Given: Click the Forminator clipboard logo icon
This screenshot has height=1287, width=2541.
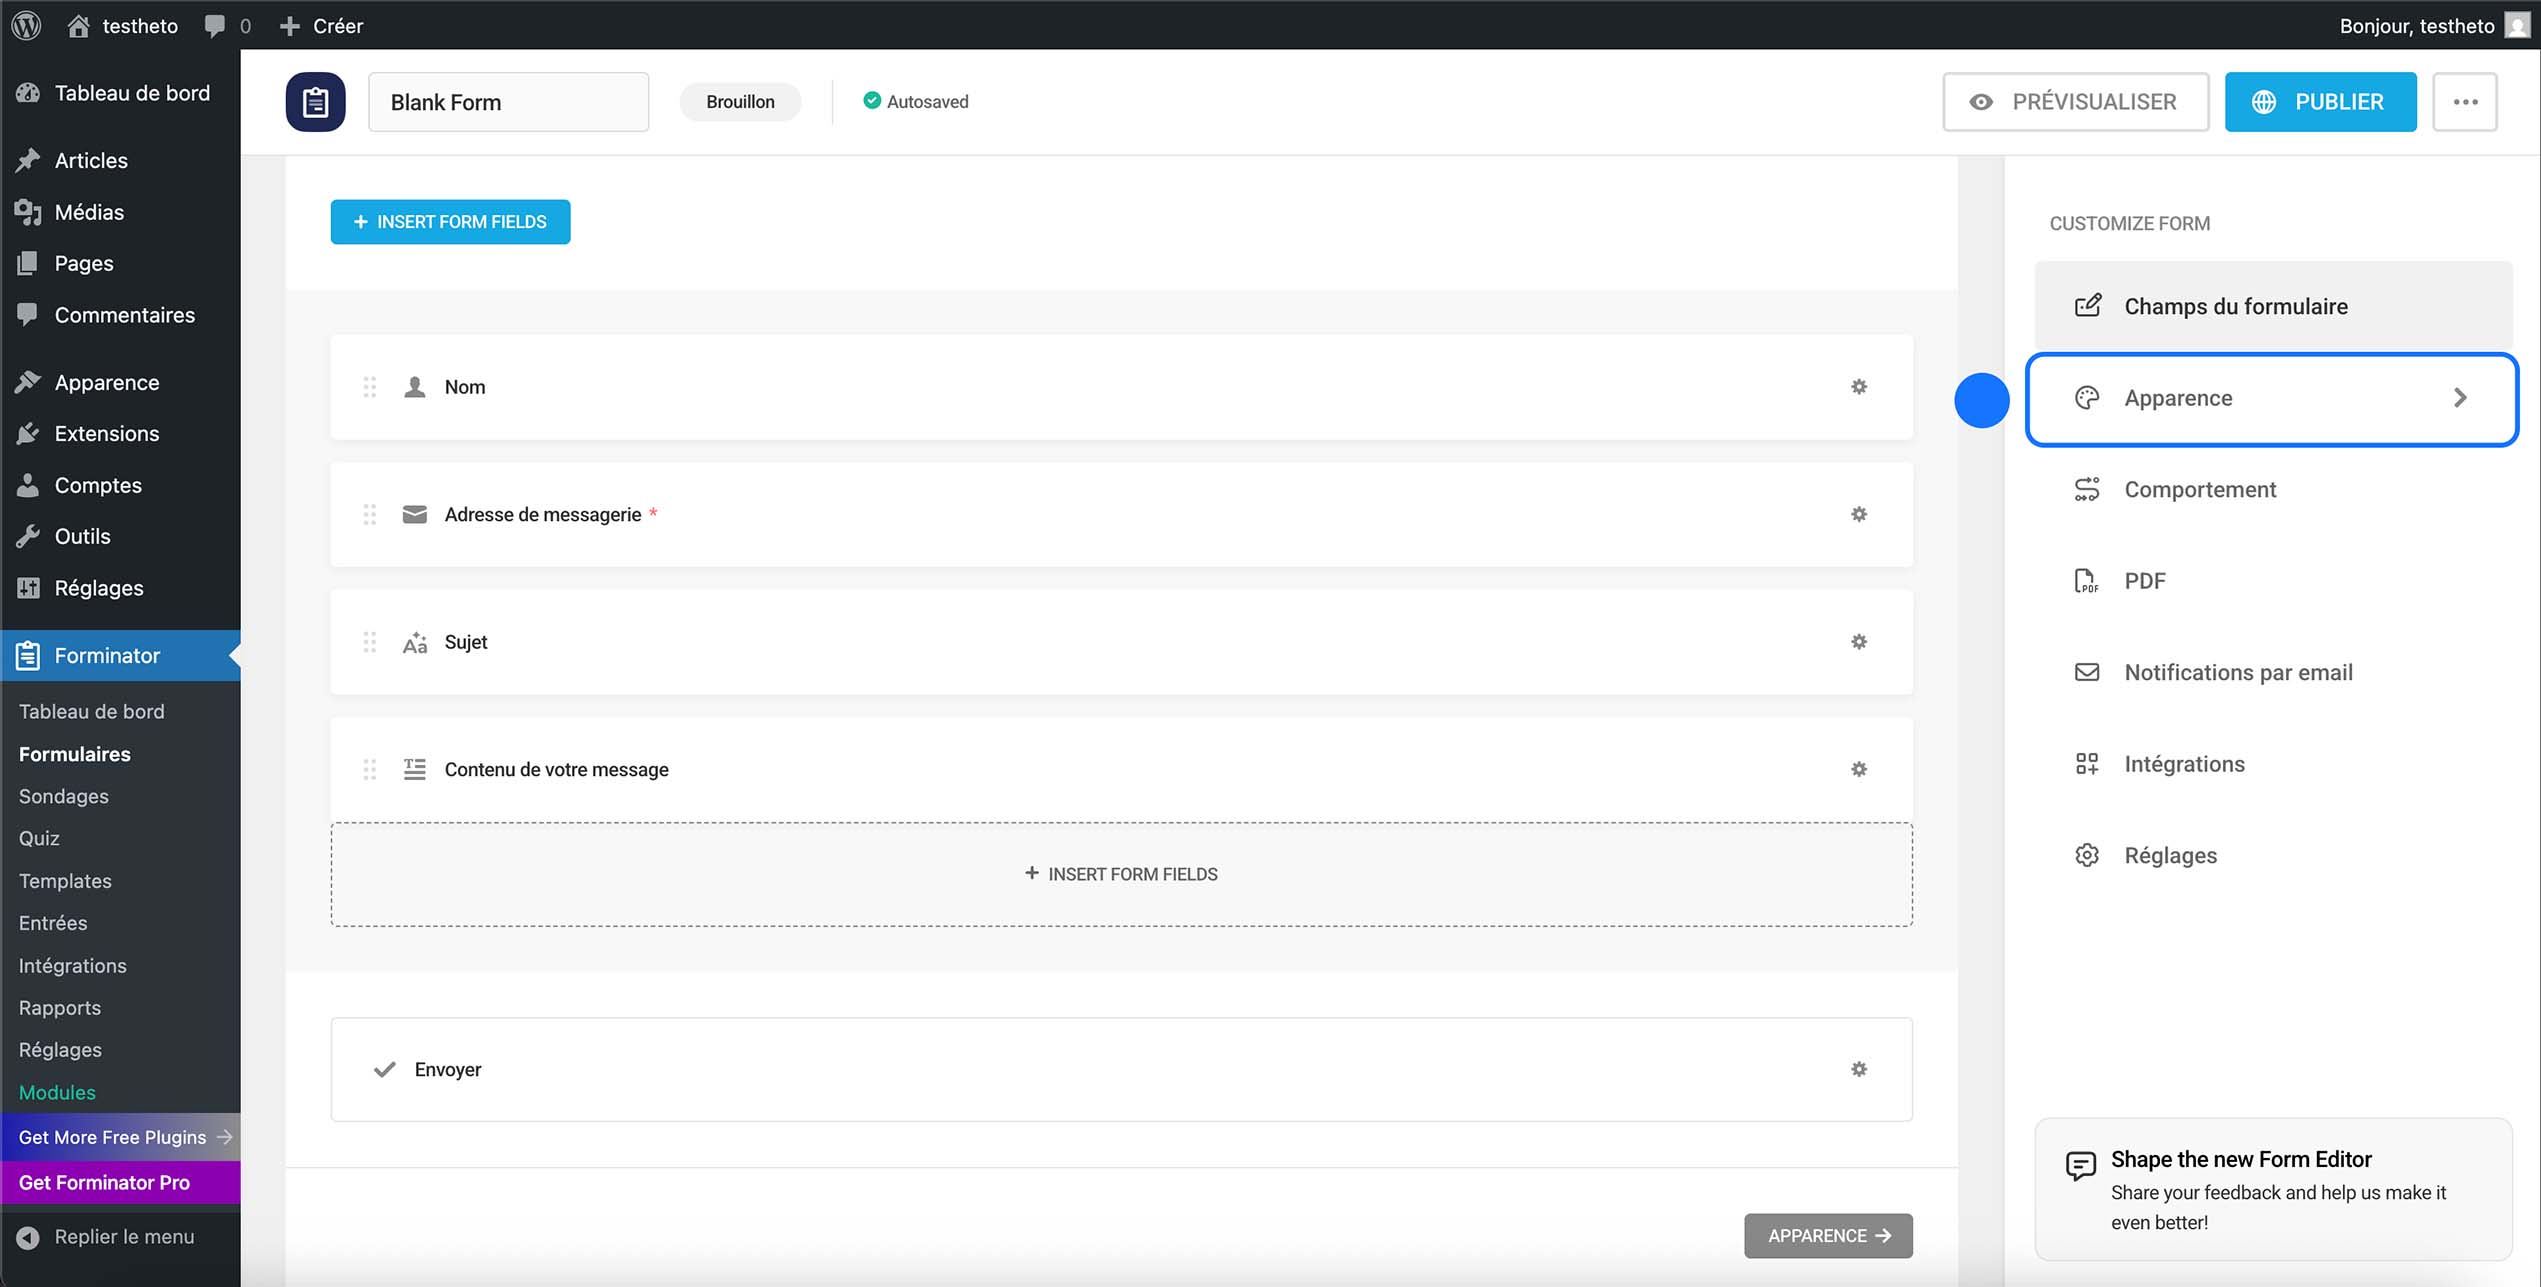Looking at the screenshot, I should [315, 102].
